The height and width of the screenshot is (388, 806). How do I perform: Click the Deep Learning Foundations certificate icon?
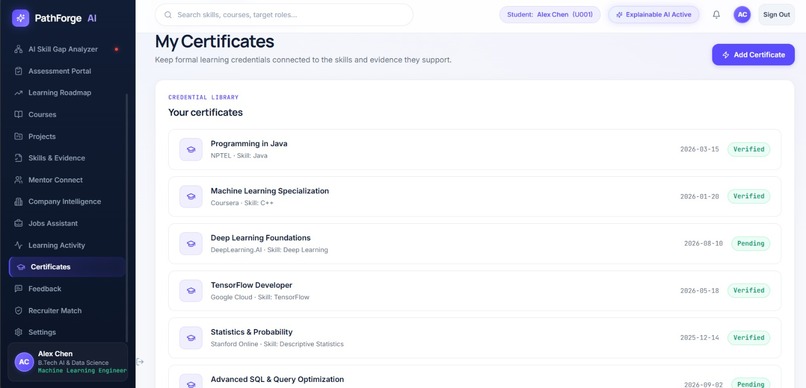coord(191,244)
